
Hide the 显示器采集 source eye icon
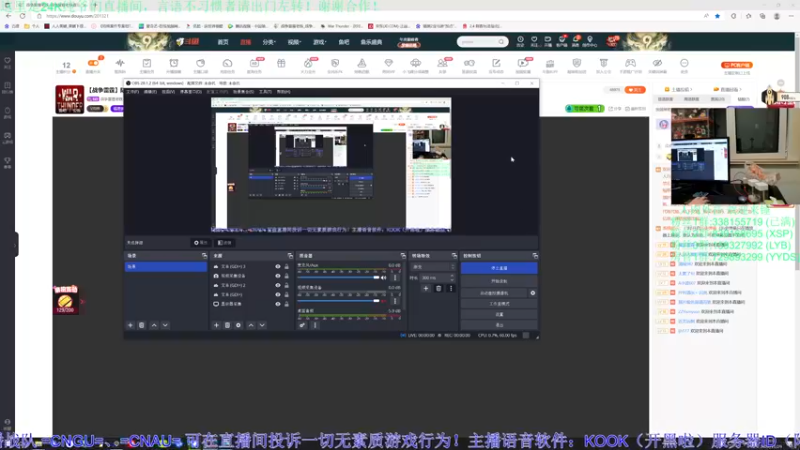(x=278, y=304)
